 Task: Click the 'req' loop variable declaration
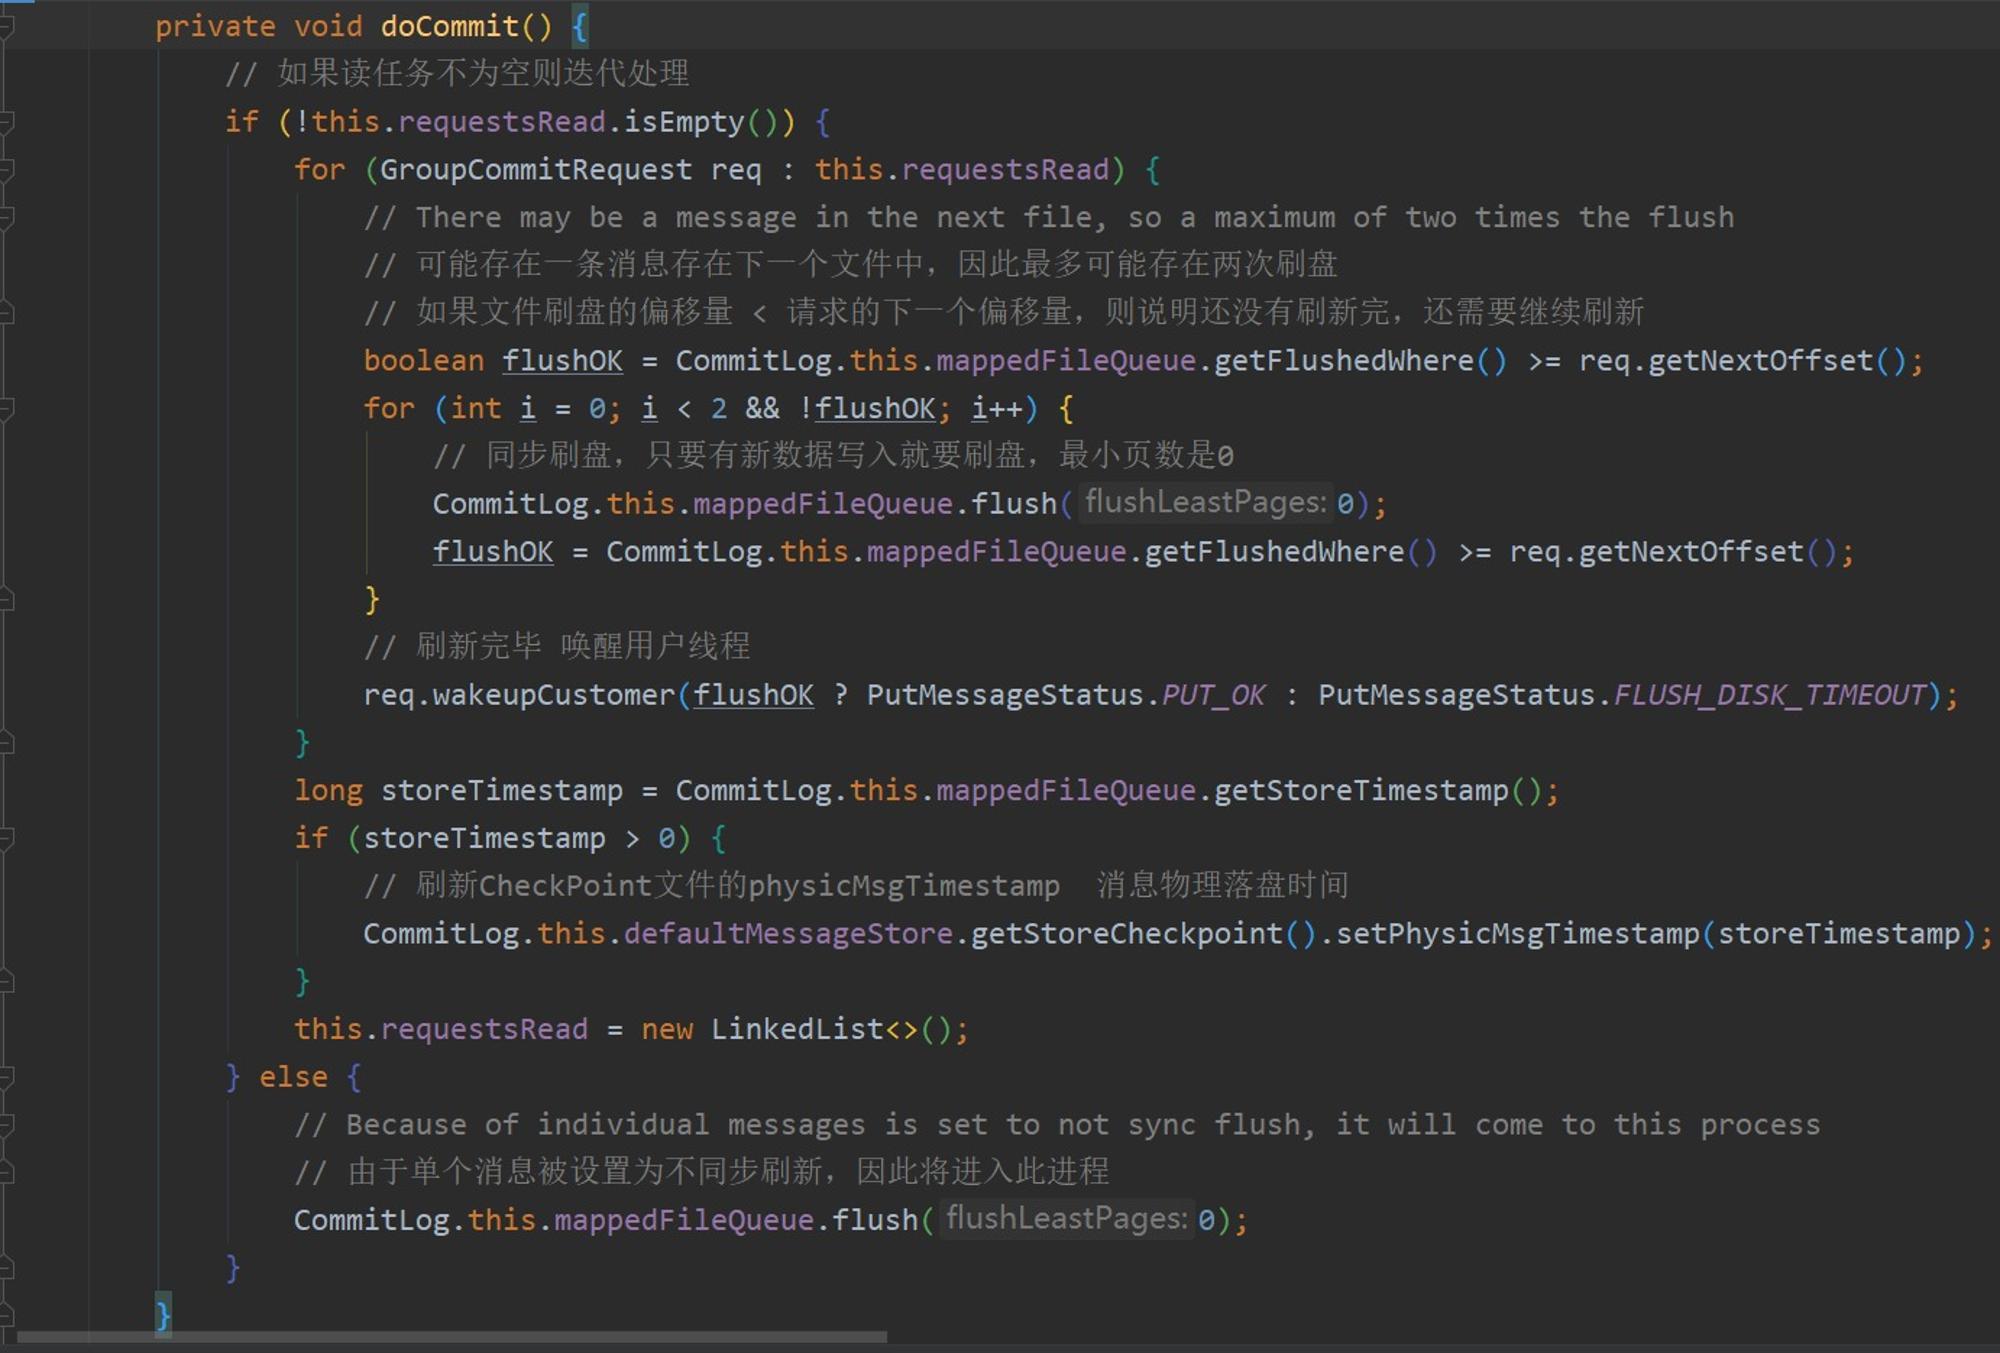(x=736, y=170)
